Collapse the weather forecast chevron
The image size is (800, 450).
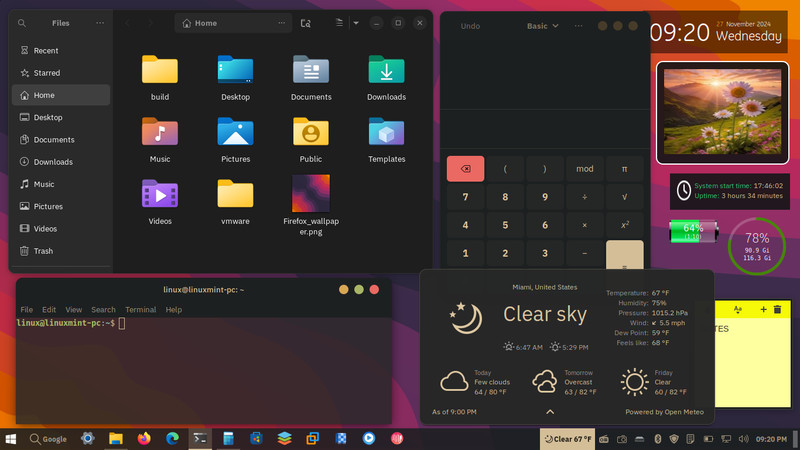coord(550,412)
